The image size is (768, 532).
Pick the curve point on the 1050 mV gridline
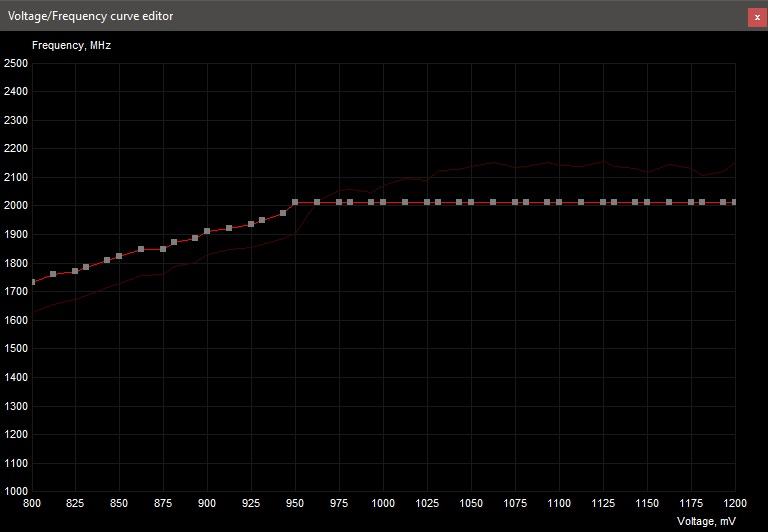pyautogui.click(x=471, y=202)
